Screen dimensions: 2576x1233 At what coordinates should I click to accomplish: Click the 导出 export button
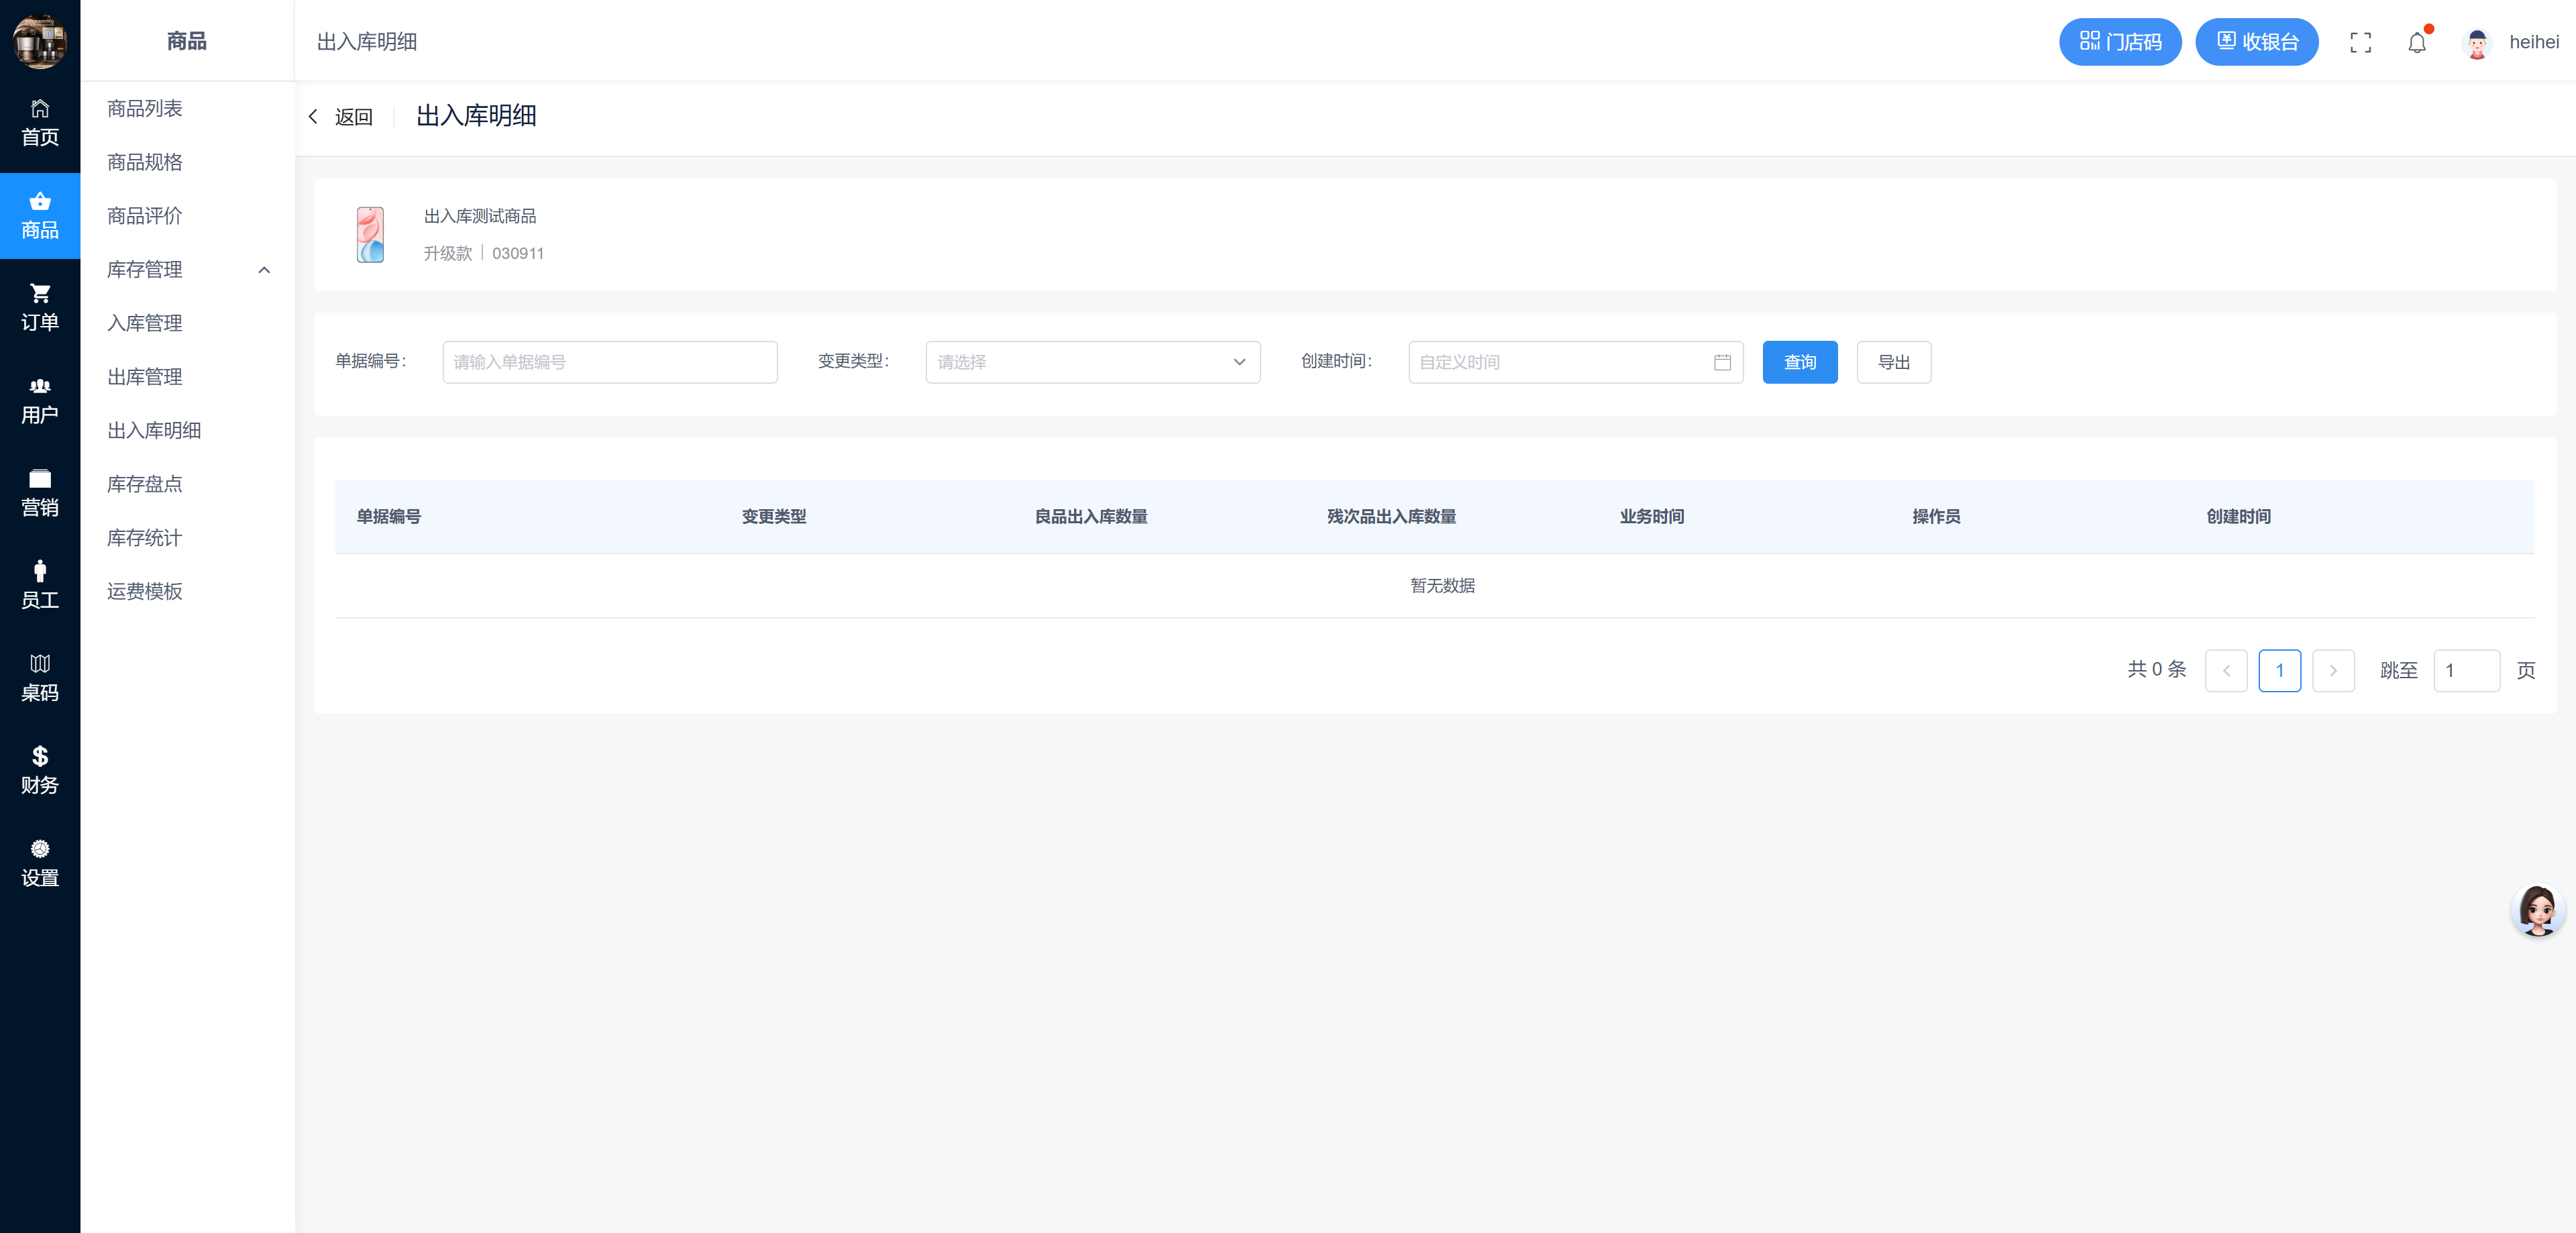(1893, 362)
